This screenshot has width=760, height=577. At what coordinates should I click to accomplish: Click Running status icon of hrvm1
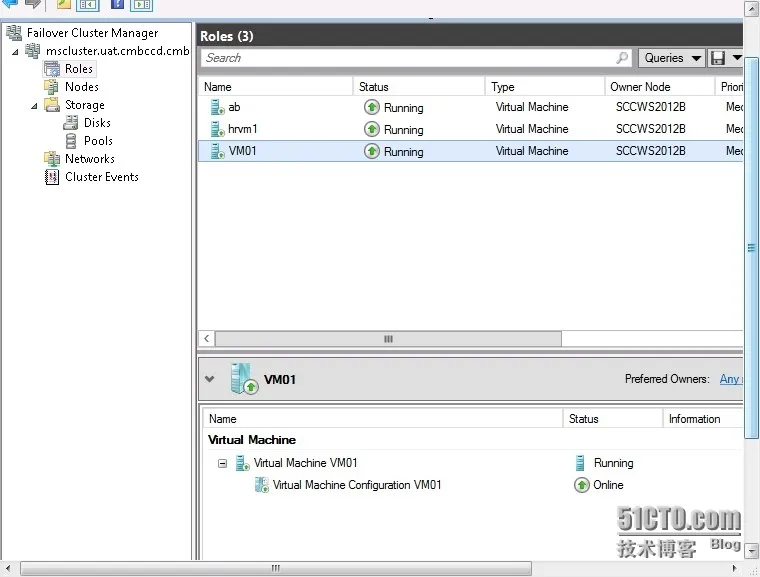tap(372, 129)
